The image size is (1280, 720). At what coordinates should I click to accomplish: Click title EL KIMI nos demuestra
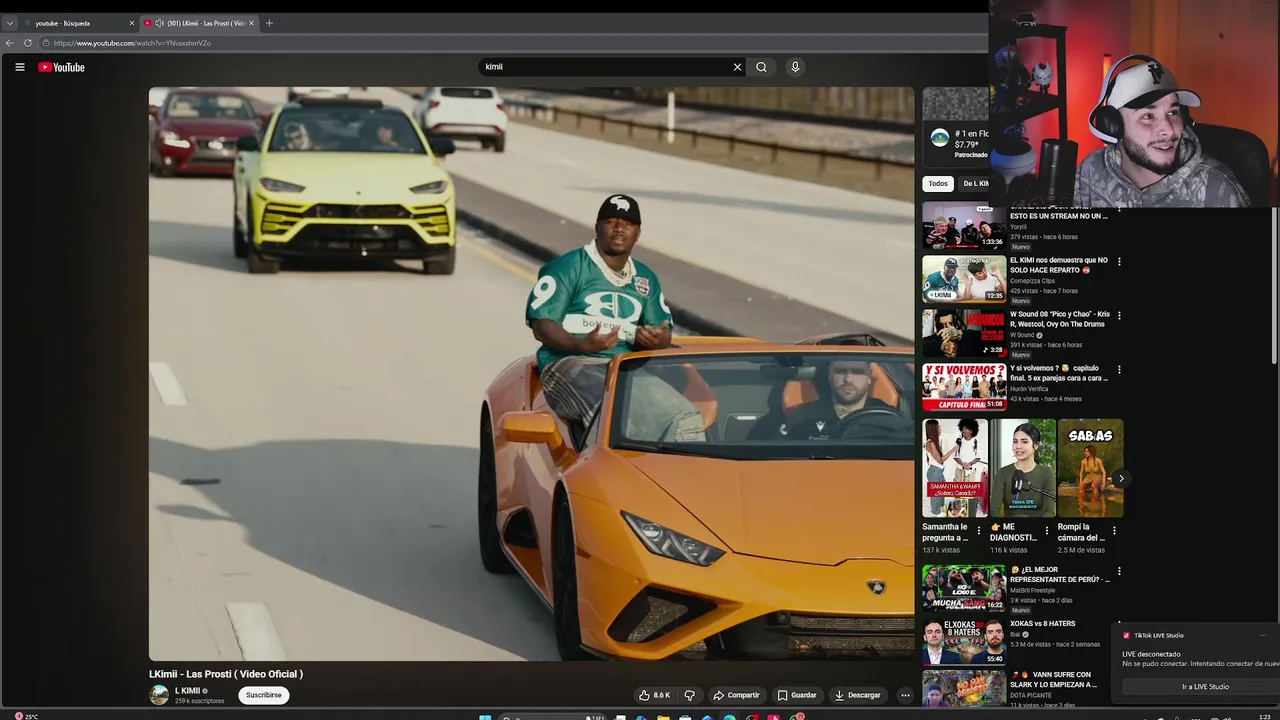coord(1059,265)
